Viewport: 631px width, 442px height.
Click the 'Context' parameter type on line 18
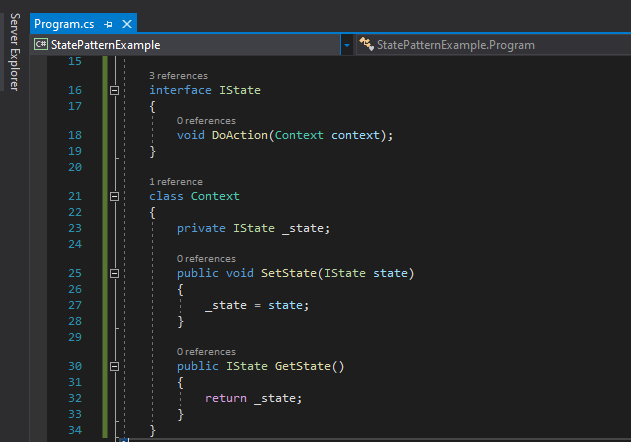click(x=299, y=135)
